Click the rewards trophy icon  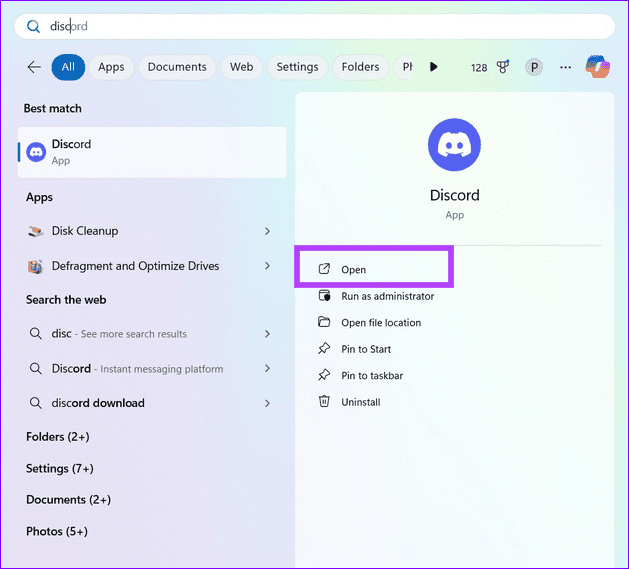coord(503,67)
